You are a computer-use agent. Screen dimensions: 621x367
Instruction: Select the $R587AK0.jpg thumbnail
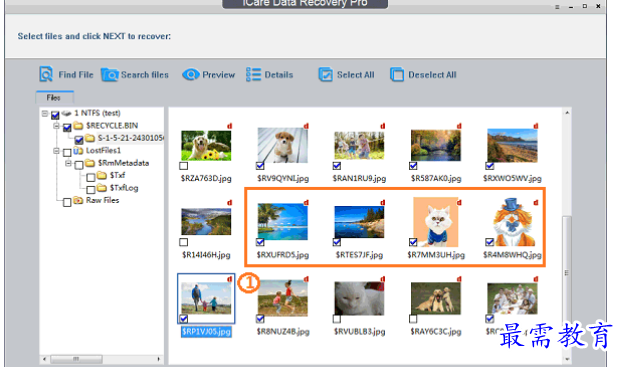click(436, 146)
